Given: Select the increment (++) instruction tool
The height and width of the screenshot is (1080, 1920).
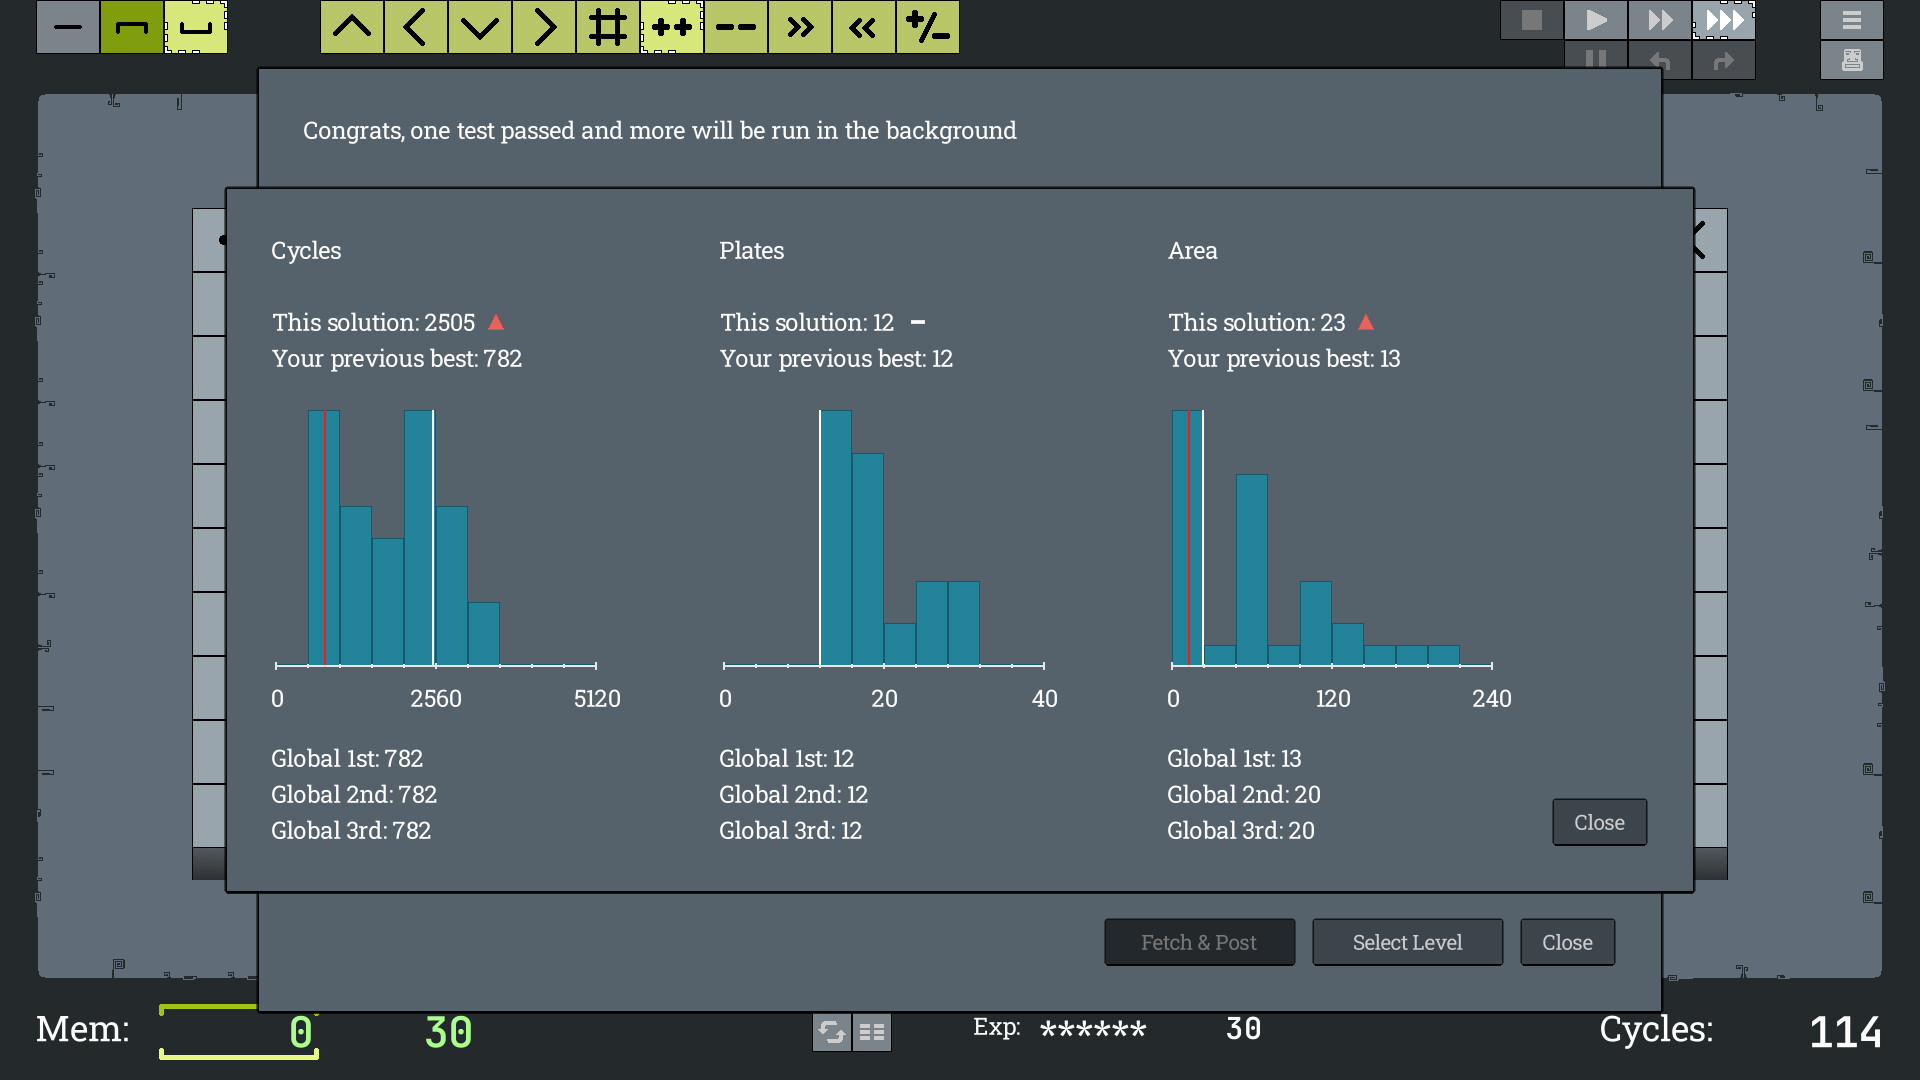Looking at the screenshot, I should (671, 27).
